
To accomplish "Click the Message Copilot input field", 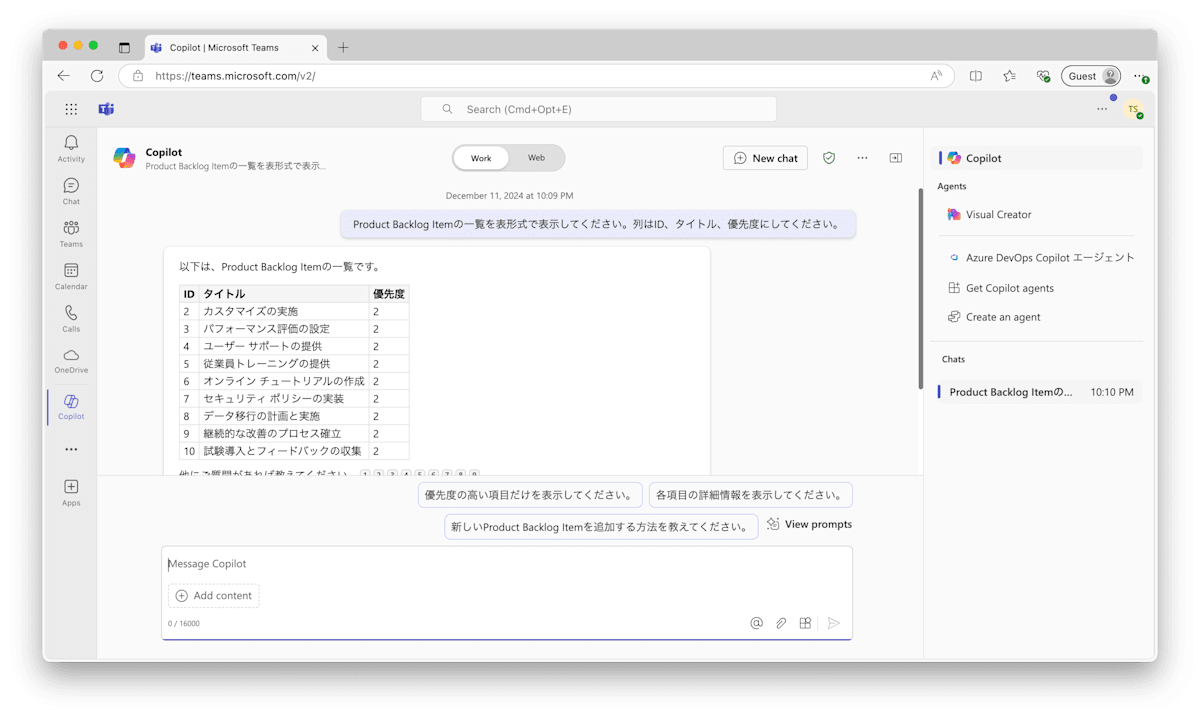I will [506, 564].
